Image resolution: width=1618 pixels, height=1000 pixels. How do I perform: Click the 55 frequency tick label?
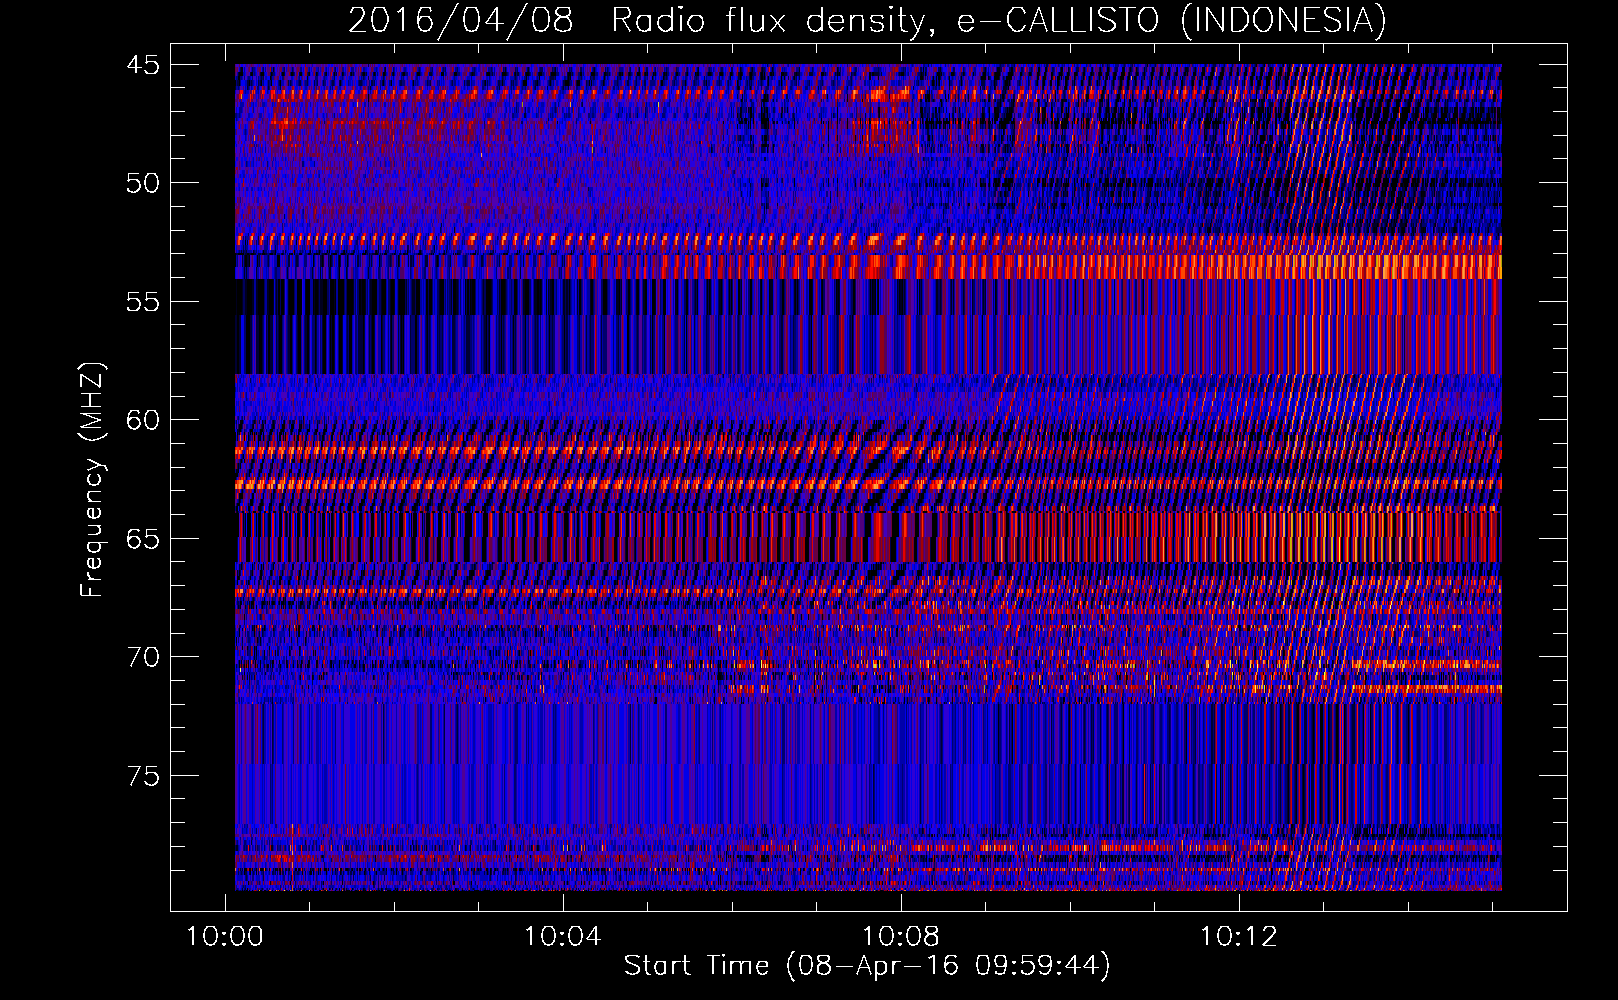[143, 302]
